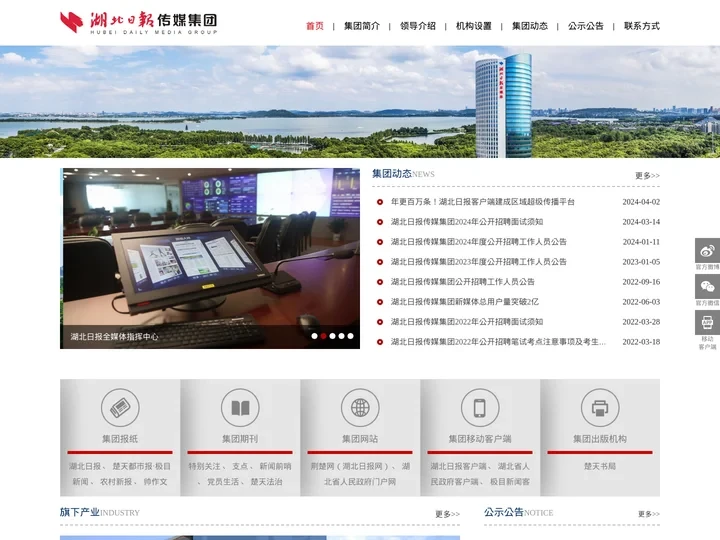This screenshot has width=720, height=540.
Task: Open 湖北日报传媒集团2022年公开招聘面试须知
Action: (467, 322)
